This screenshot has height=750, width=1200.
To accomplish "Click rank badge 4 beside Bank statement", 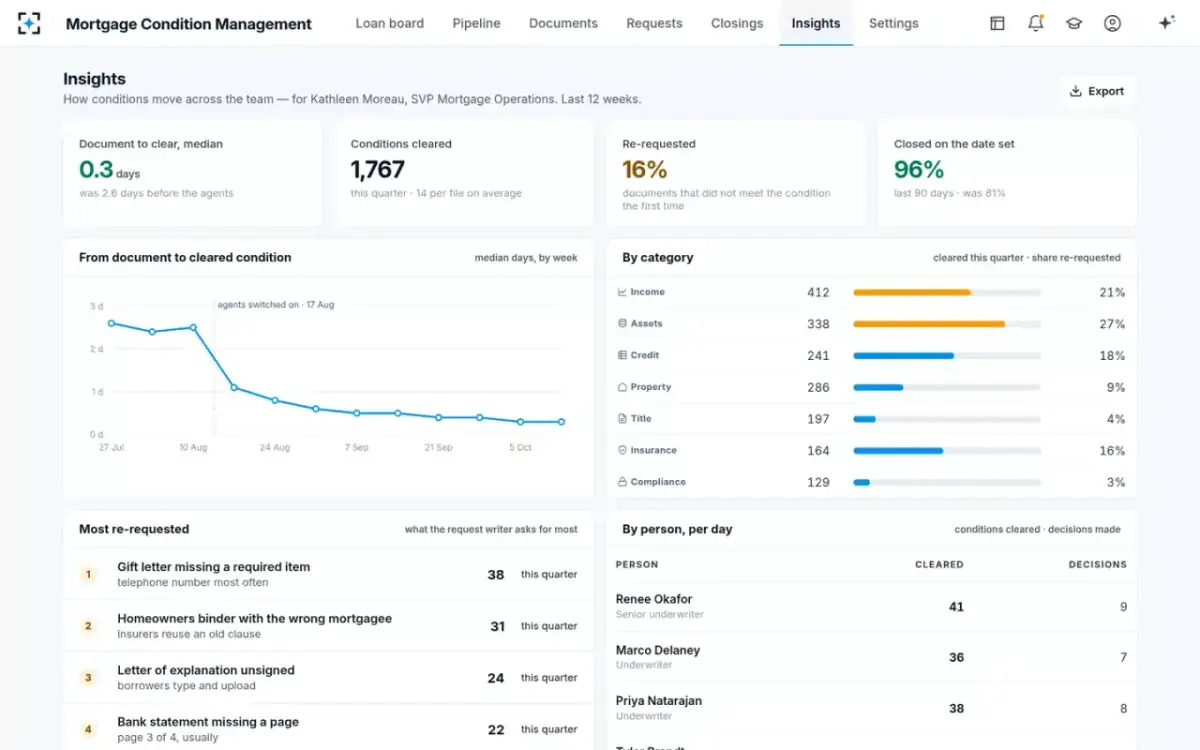I will point(88,729).
